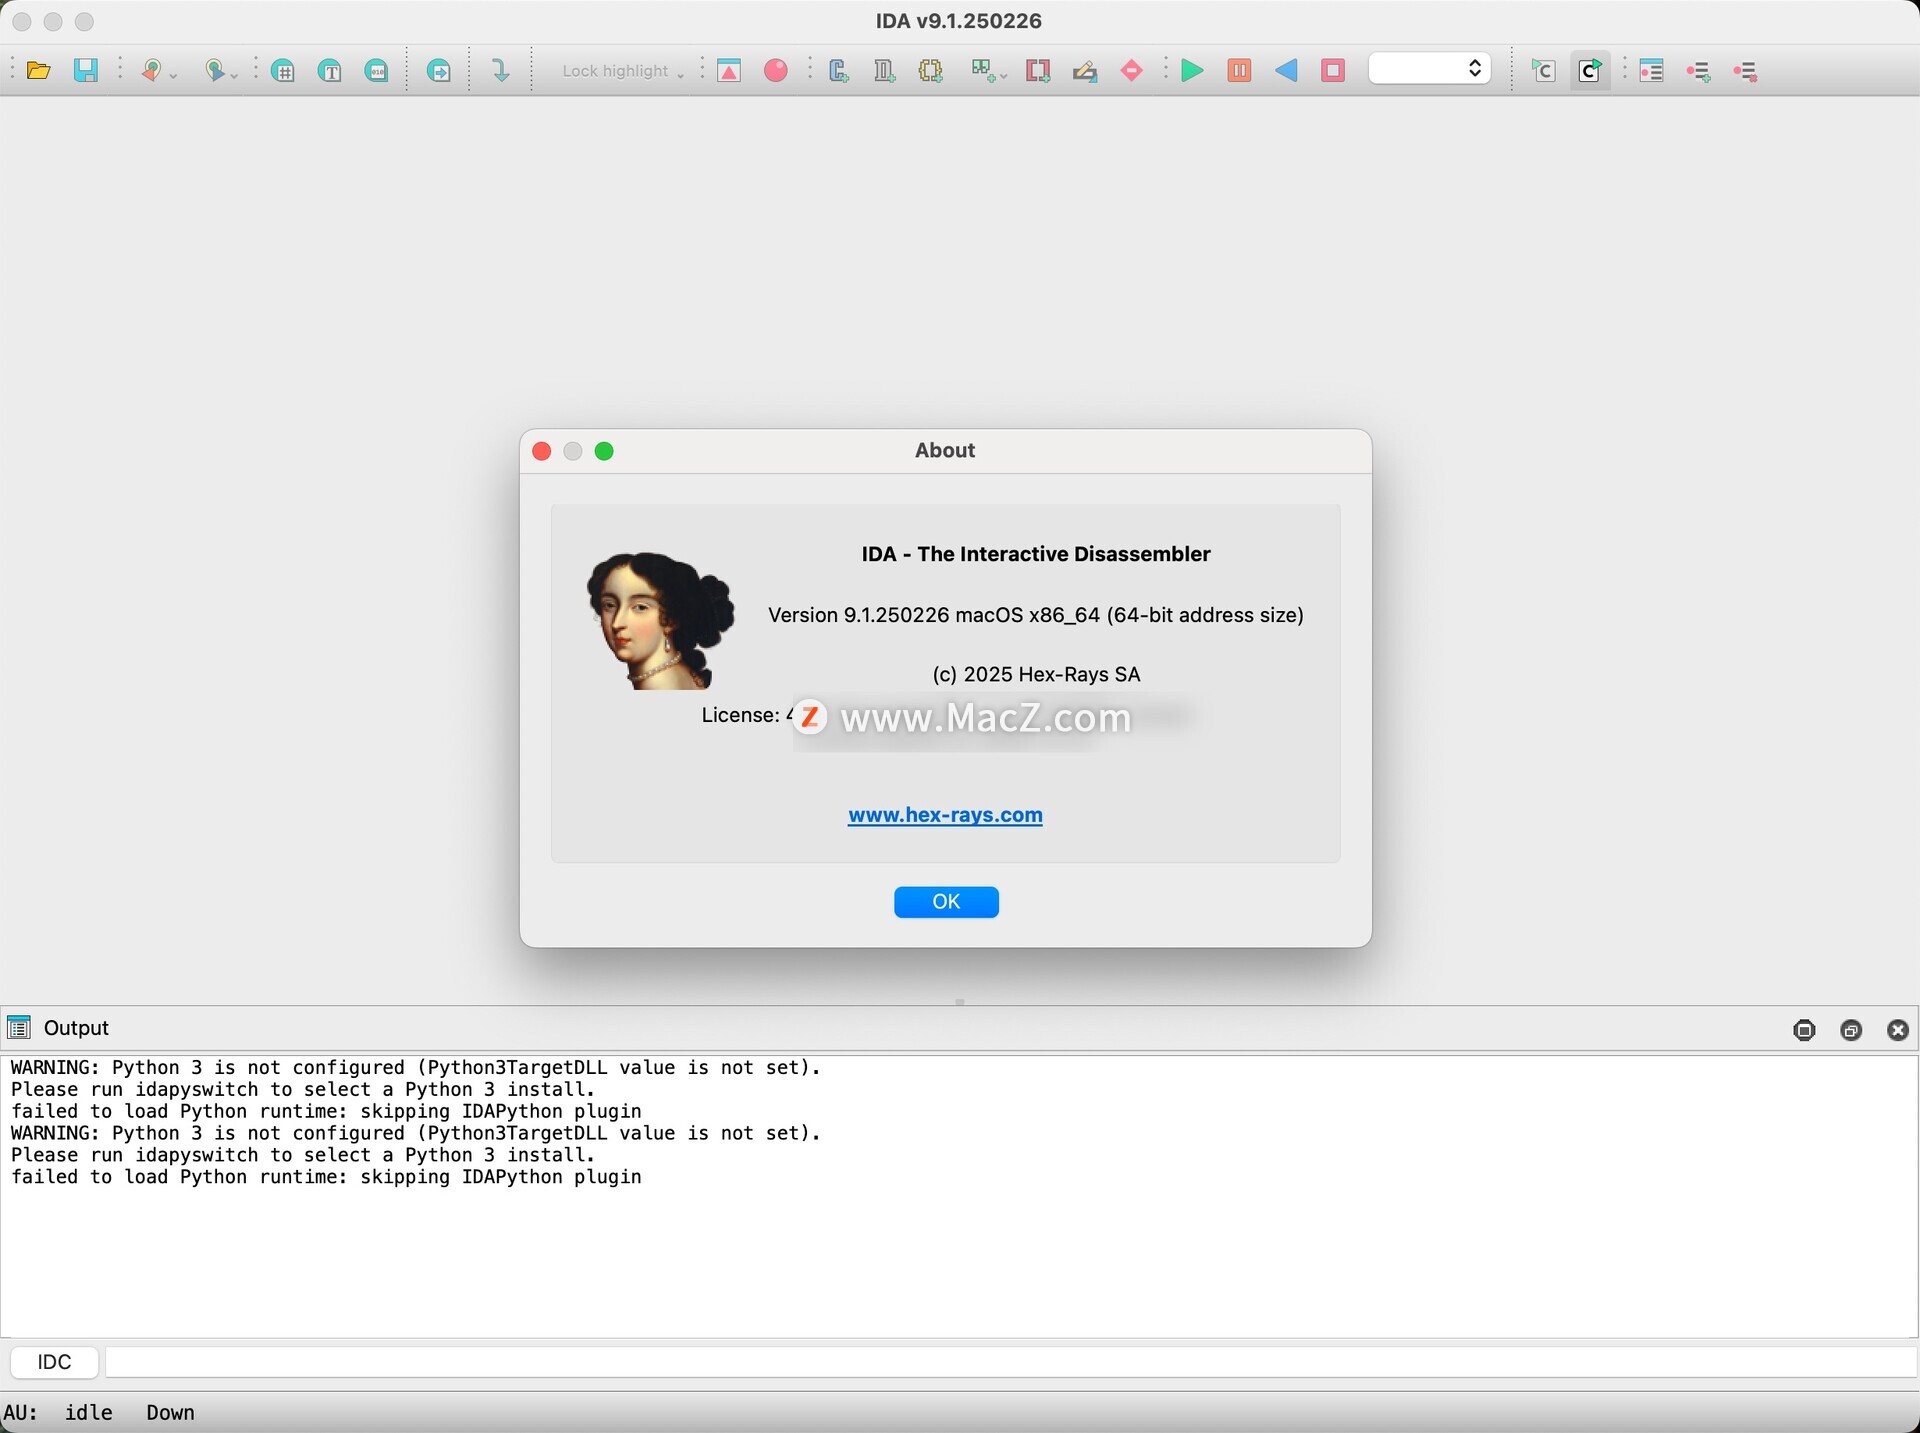The width and height of the screenshot is (1920, 1433).
Task: Close the Output panel
Action: [x=1898, y=1030]
